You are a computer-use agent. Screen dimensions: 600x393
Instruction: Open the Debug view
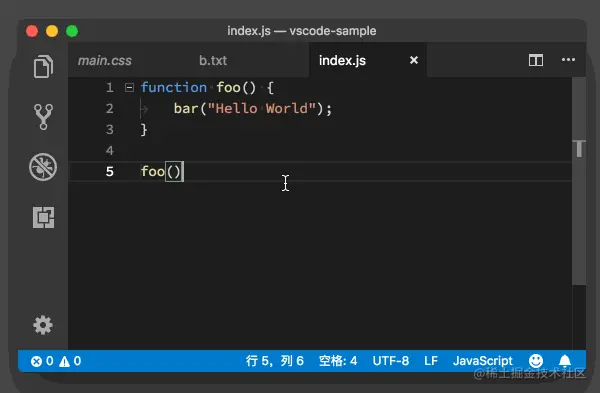coord(43,167)
